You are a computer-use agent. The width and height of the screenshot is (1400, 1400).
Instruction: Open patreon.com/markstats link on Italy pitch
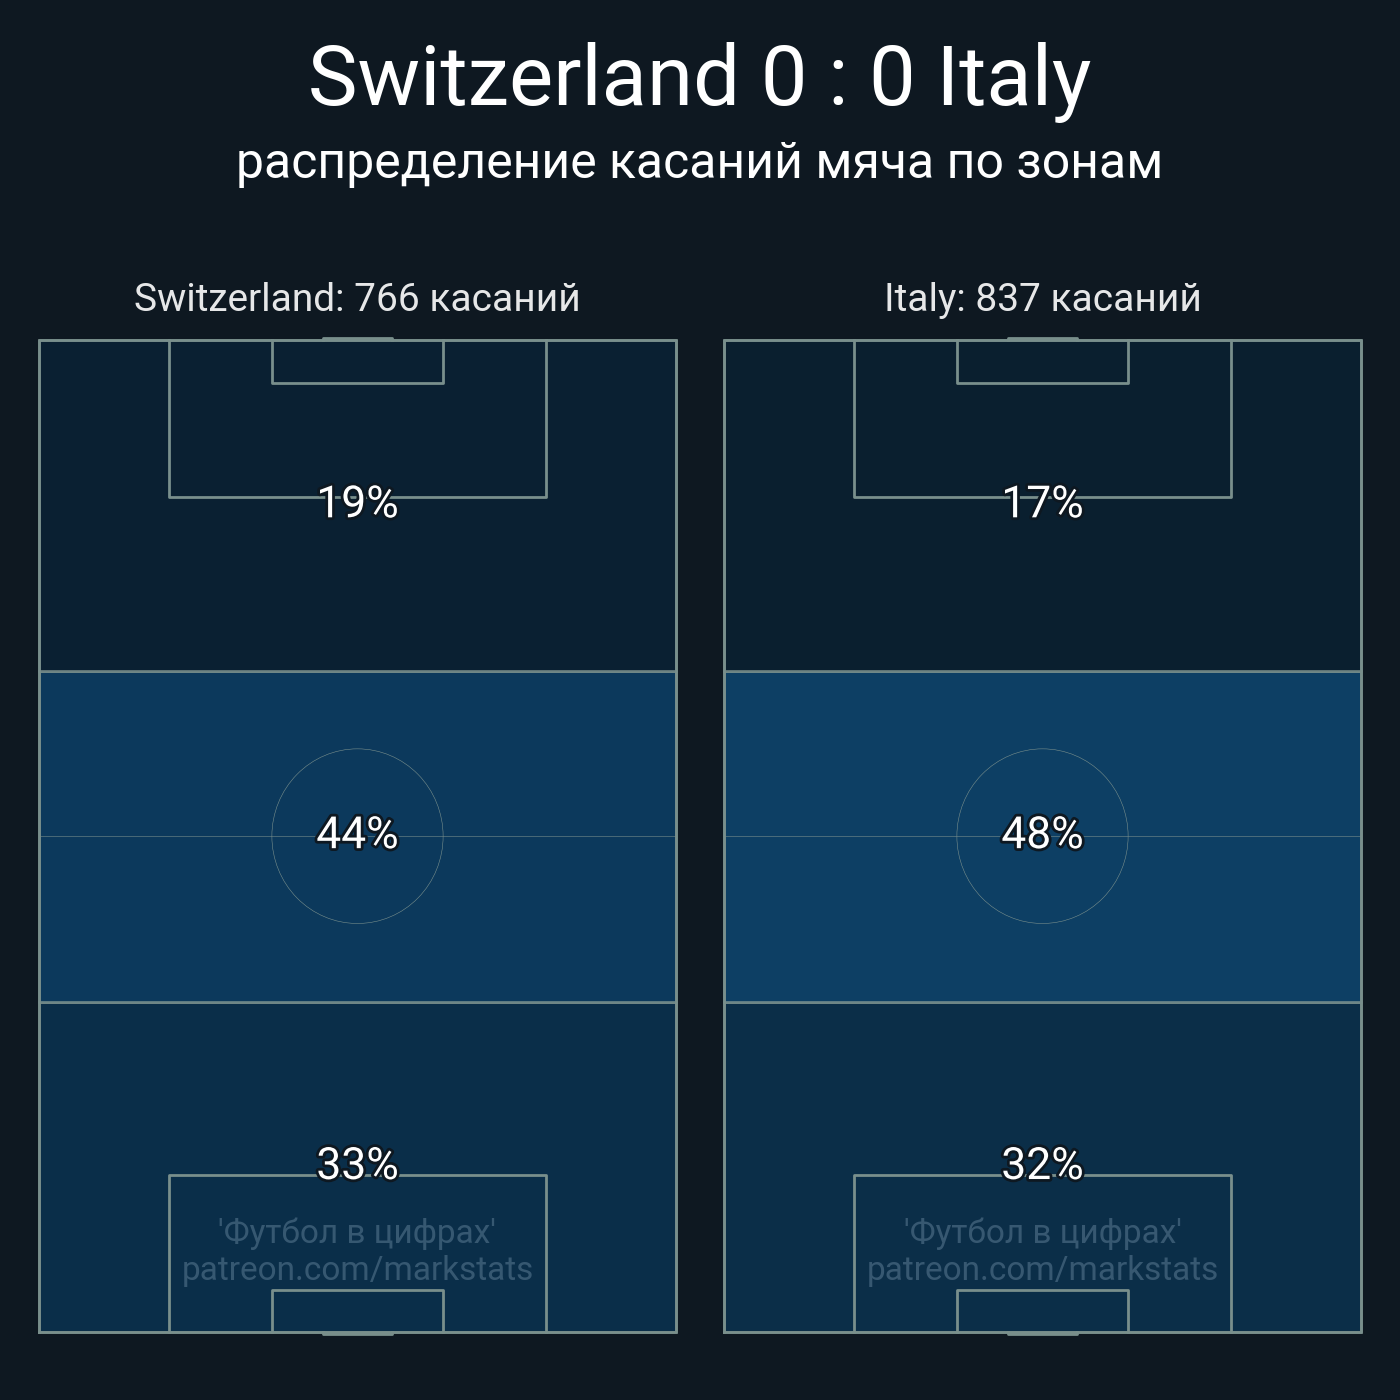[x=1042, y=1269]
